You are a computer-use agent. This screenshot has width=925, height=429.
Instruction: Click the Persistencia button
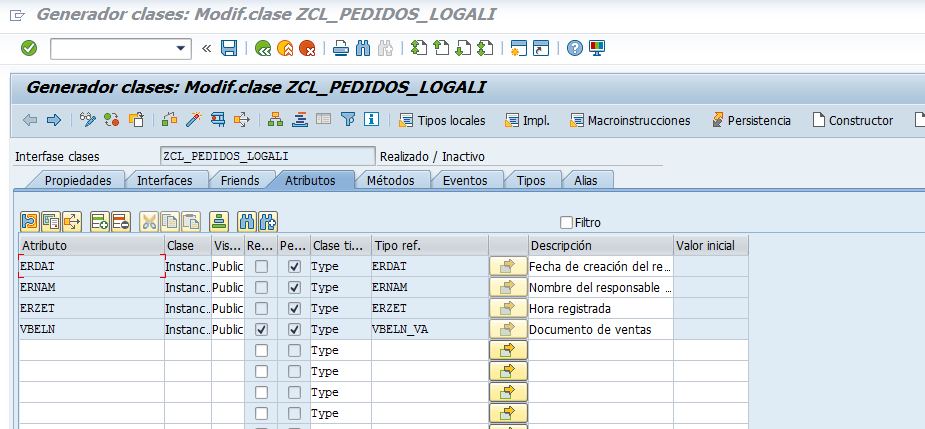[x=751, y=120]
